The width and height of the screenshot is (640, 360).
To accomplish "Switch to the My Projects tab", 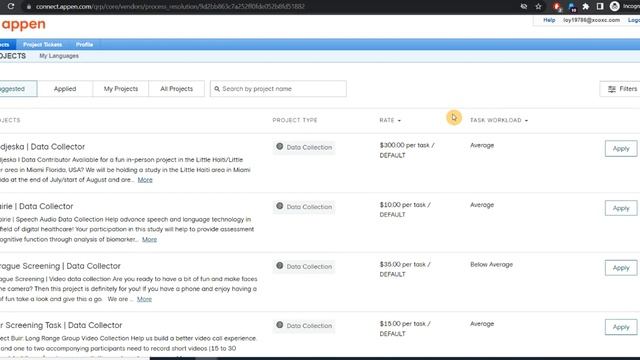I will tap(121, 89).
